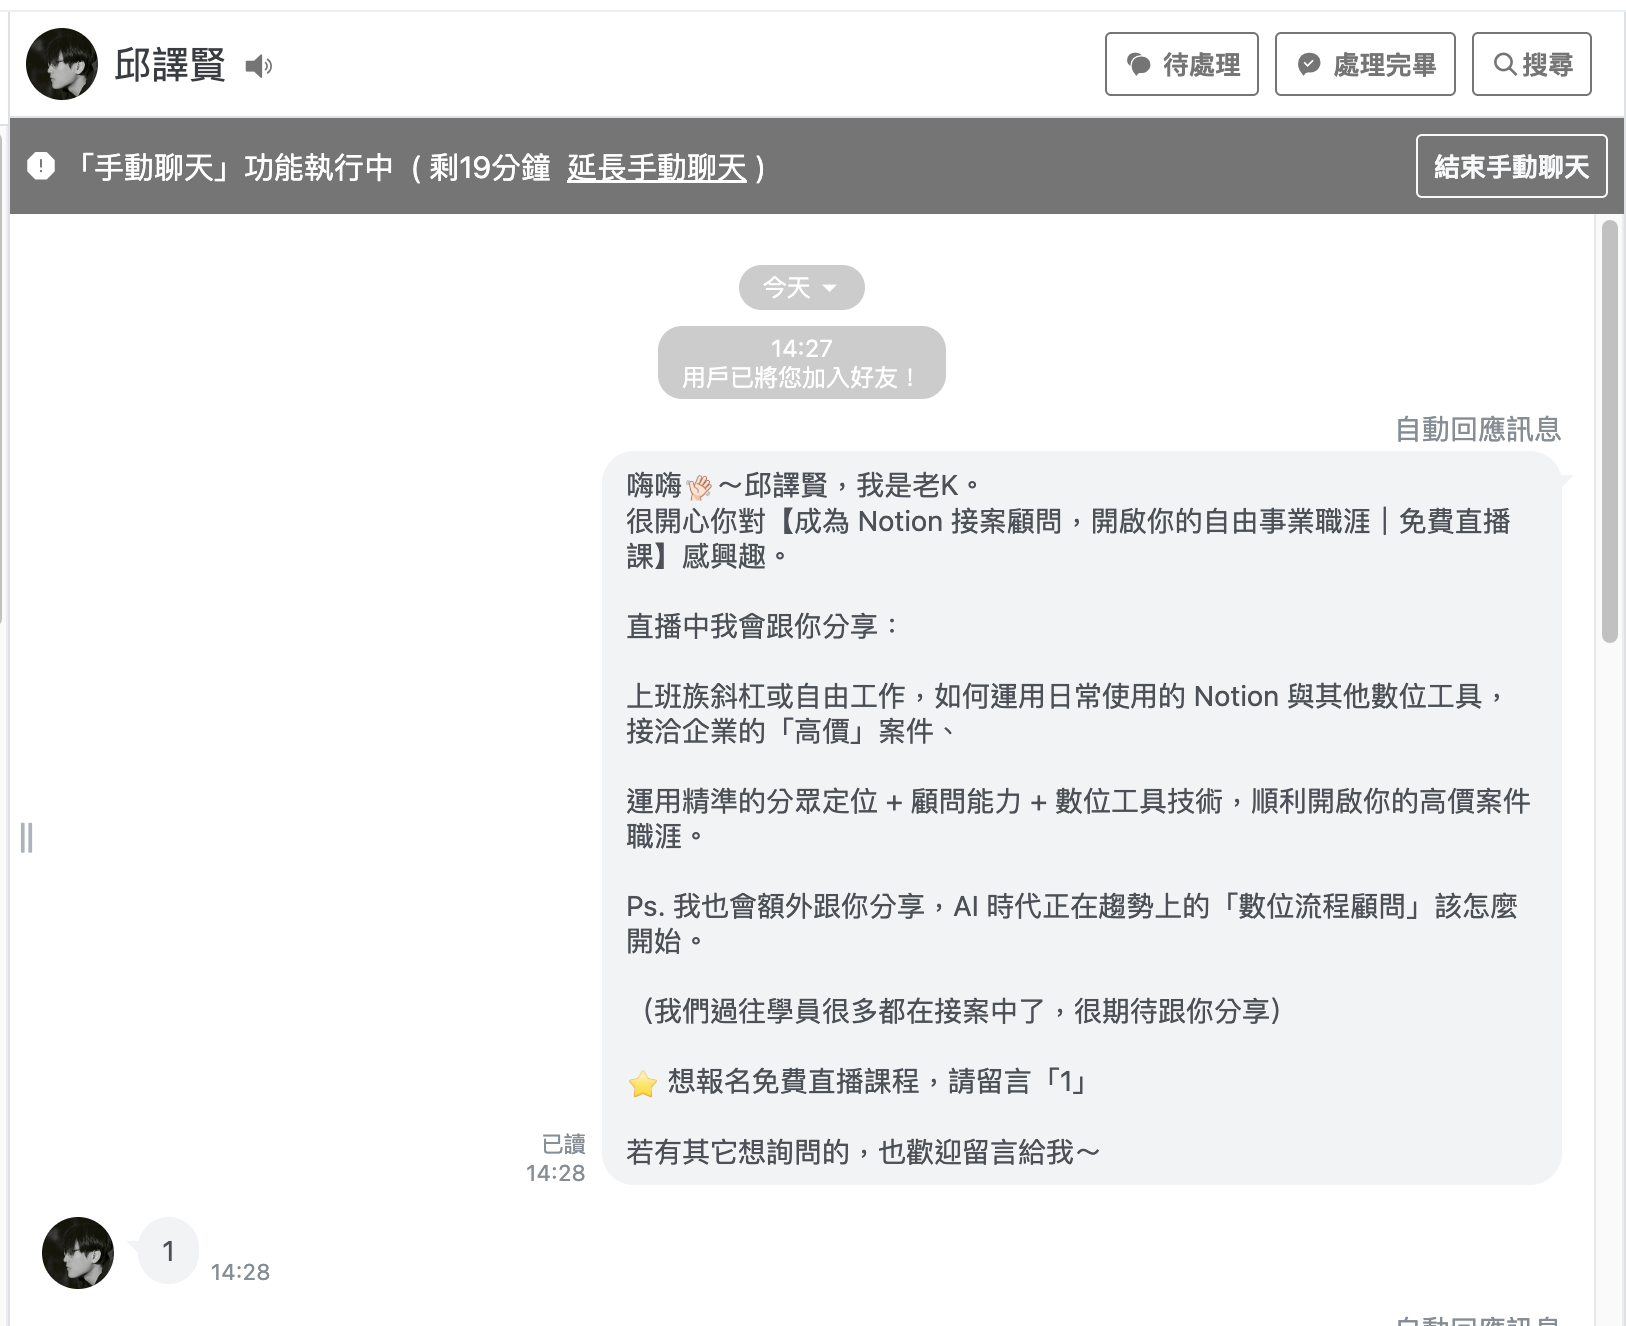The image size is (1626, 1326).
Task: Click the user avatar beside message "1"
Action: (78, 1253)
